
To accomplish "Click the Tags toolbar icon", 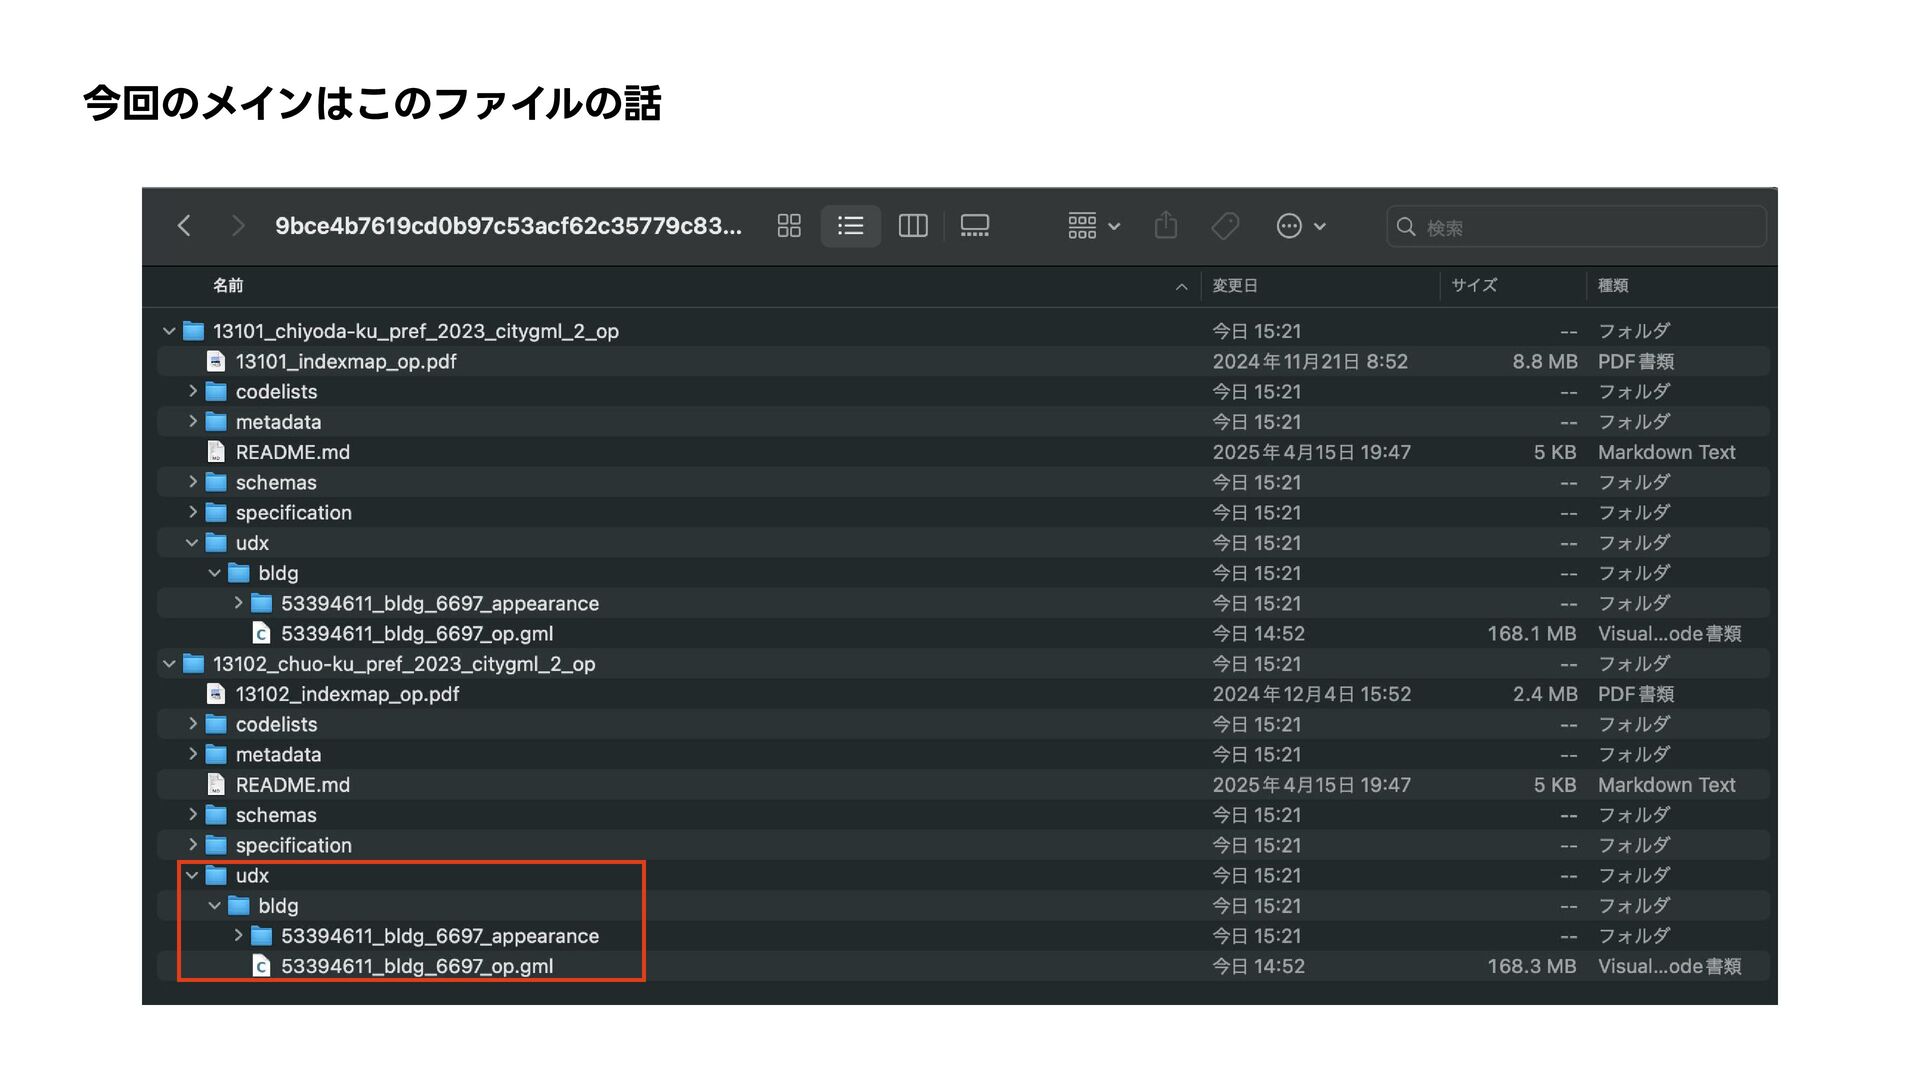I will coord(1225,226).
